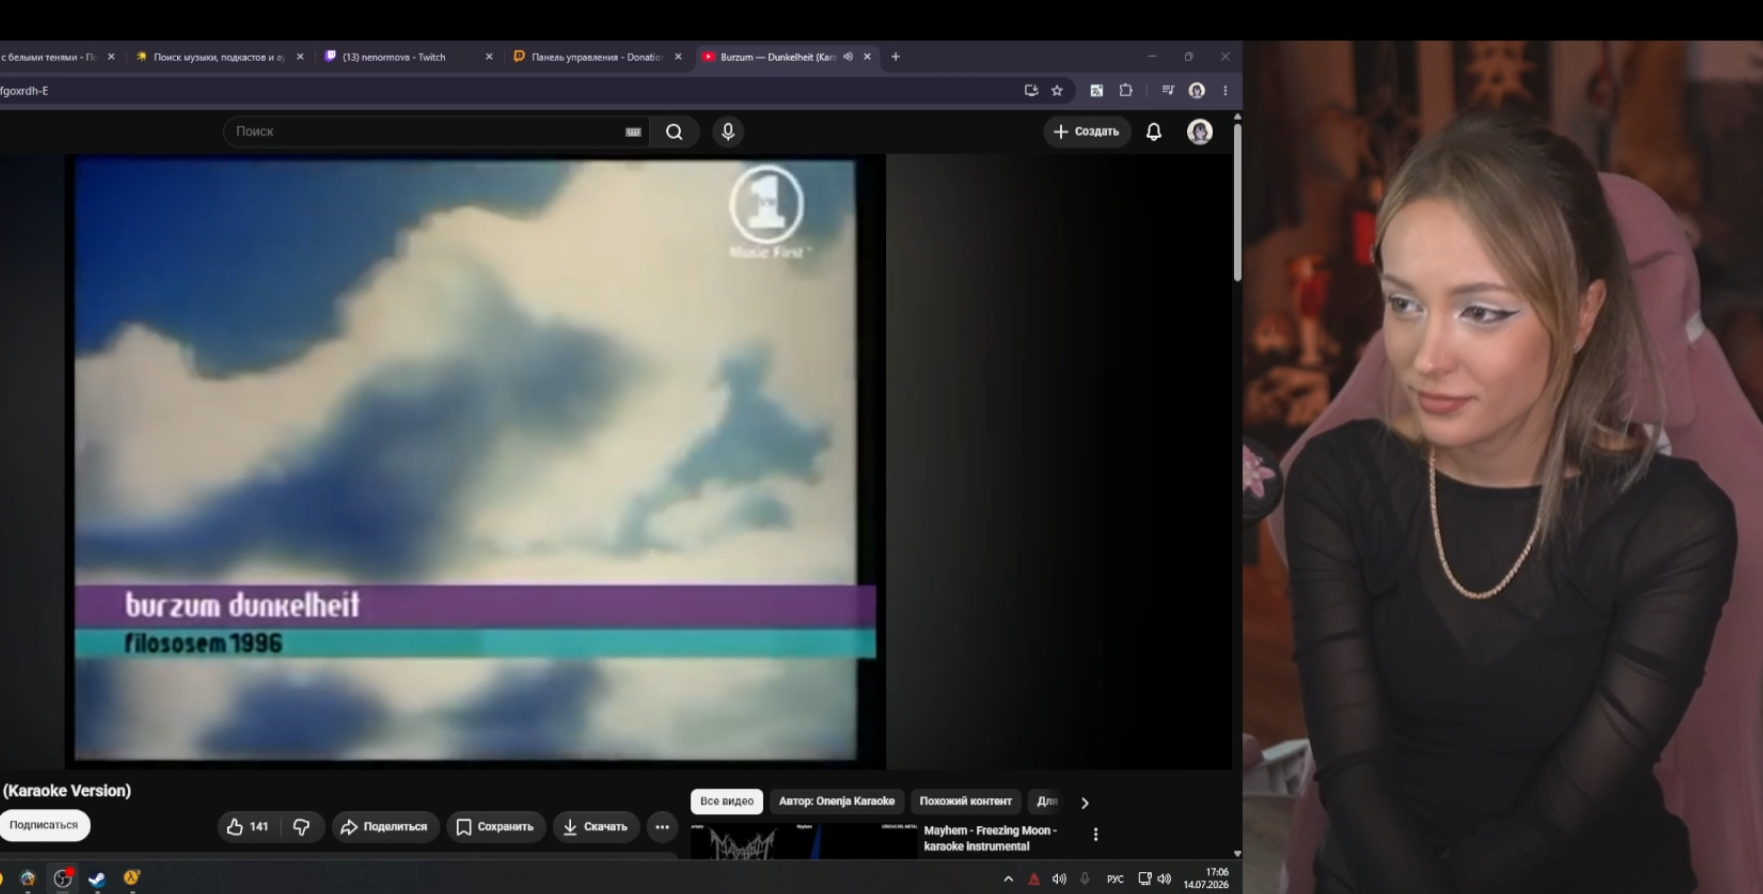Click the 'Сохранить' save button

(495, 827)
